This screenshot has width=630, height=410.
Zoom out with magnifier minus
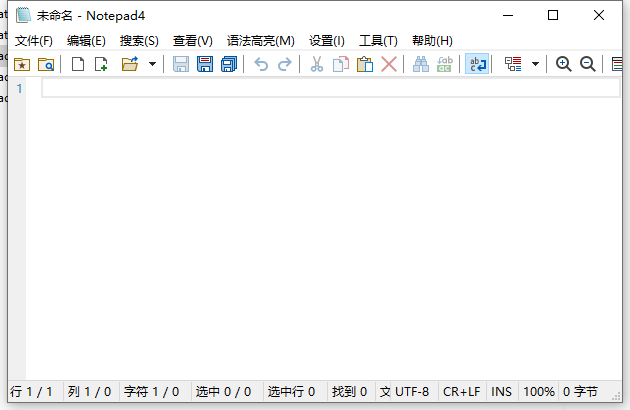(587, 64)
